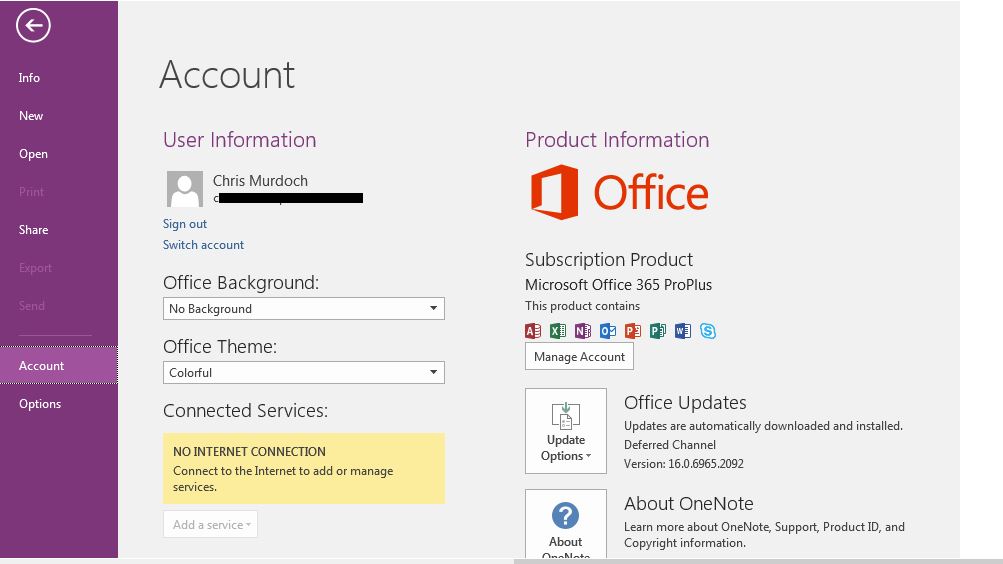
Task: Click the Access app icon
Action: (533, 331)
